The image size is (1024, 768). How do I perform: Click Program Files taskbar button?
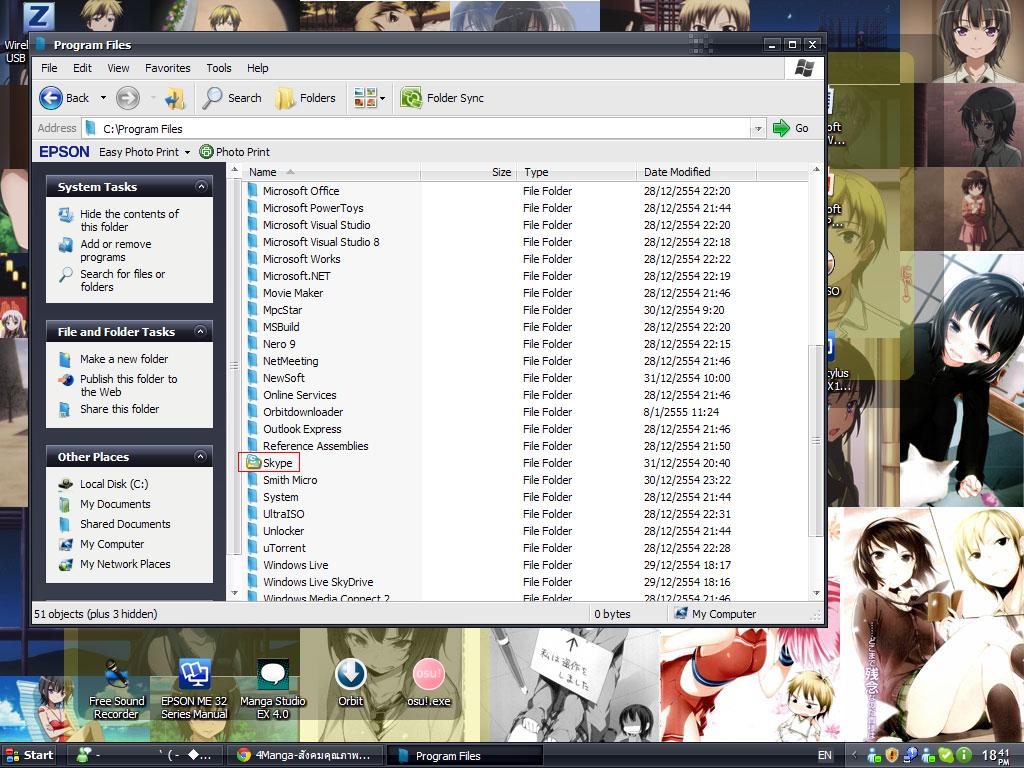pyautogui.click(x=464, y=755)
